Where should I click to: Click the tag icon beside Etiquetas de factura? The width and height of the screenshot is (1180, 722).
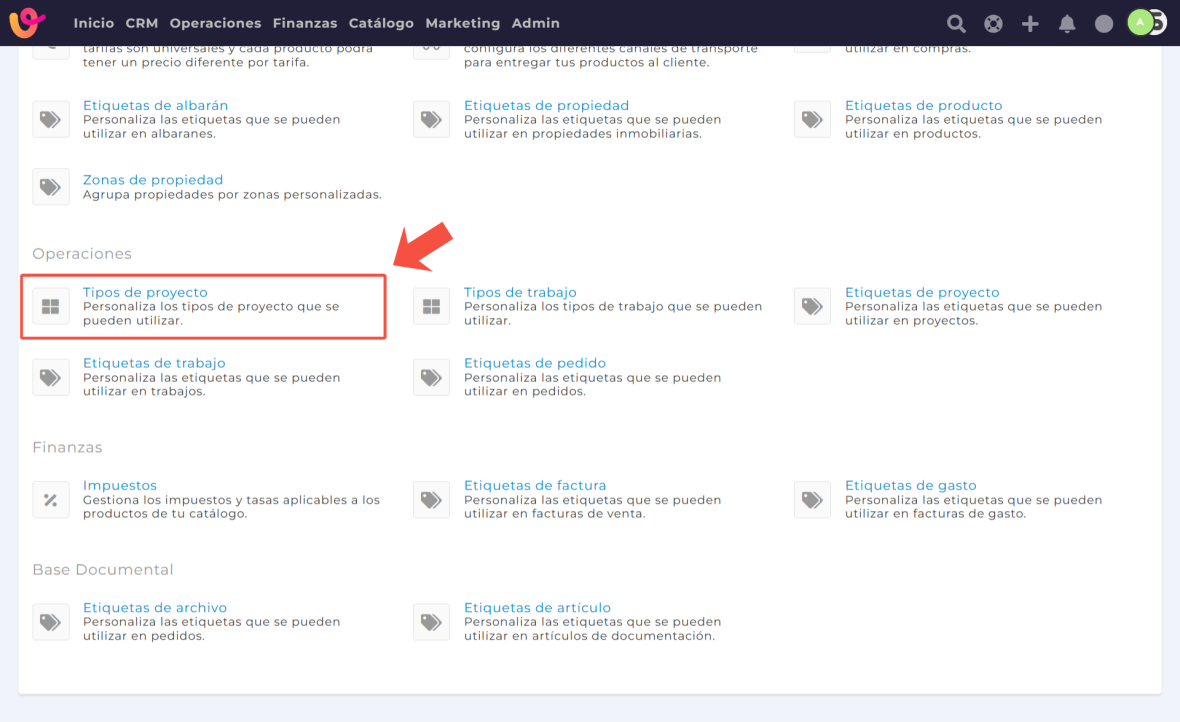(x=431, y=500)
